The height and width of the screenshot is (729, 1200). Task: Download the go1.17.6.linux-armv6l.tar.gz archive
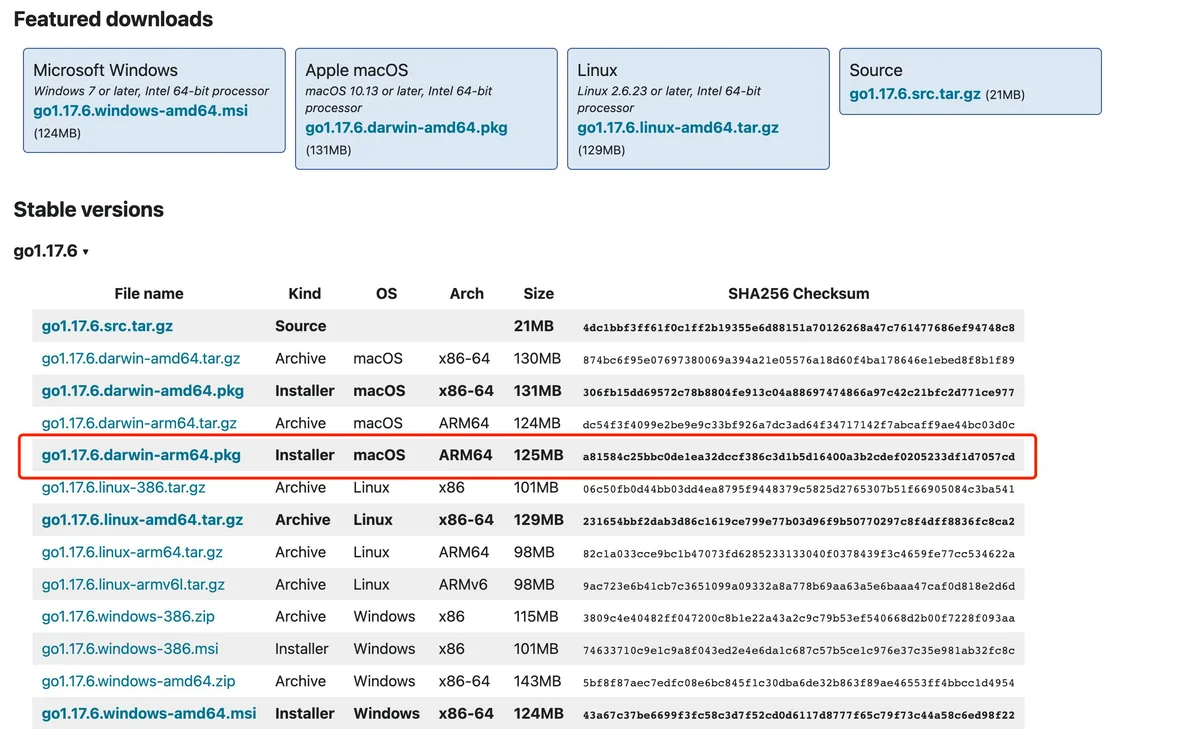[133, 584]
